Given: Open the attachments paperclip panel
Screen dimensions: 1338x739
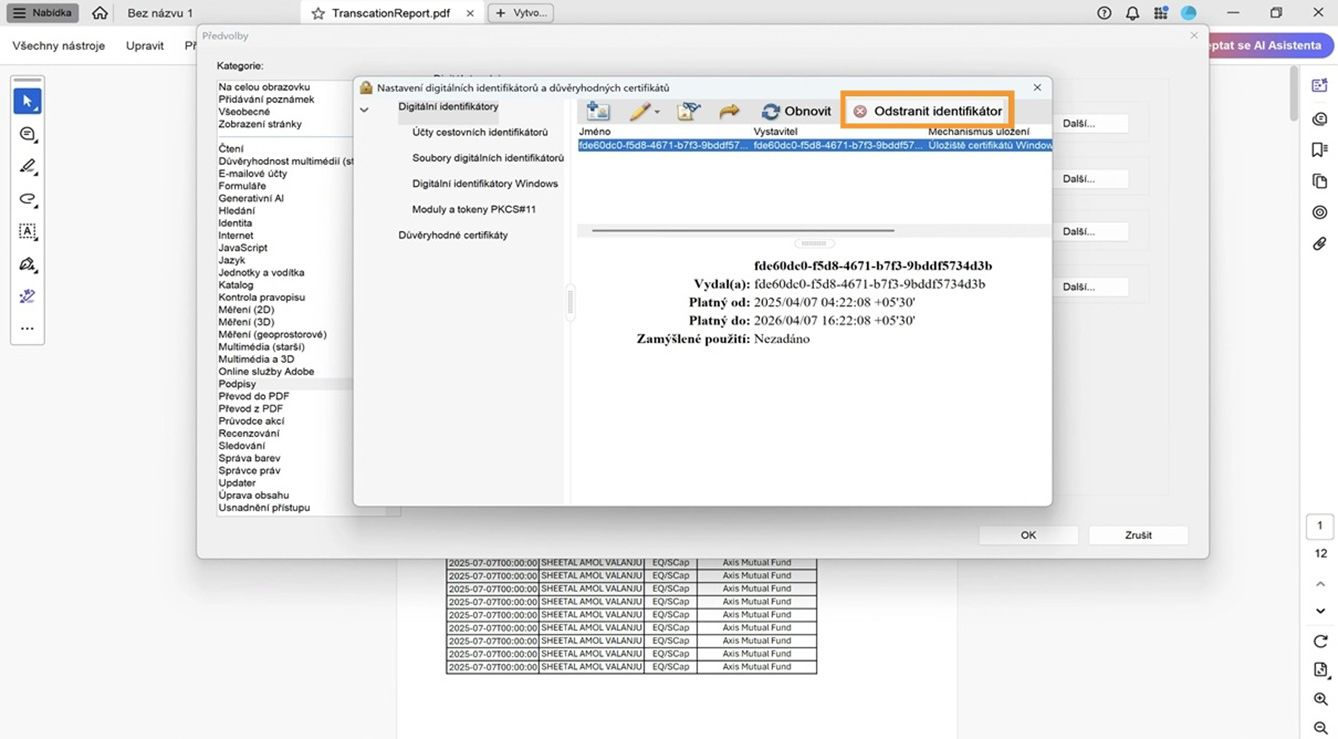Looking at the screenshot, I should point(1319,244).
